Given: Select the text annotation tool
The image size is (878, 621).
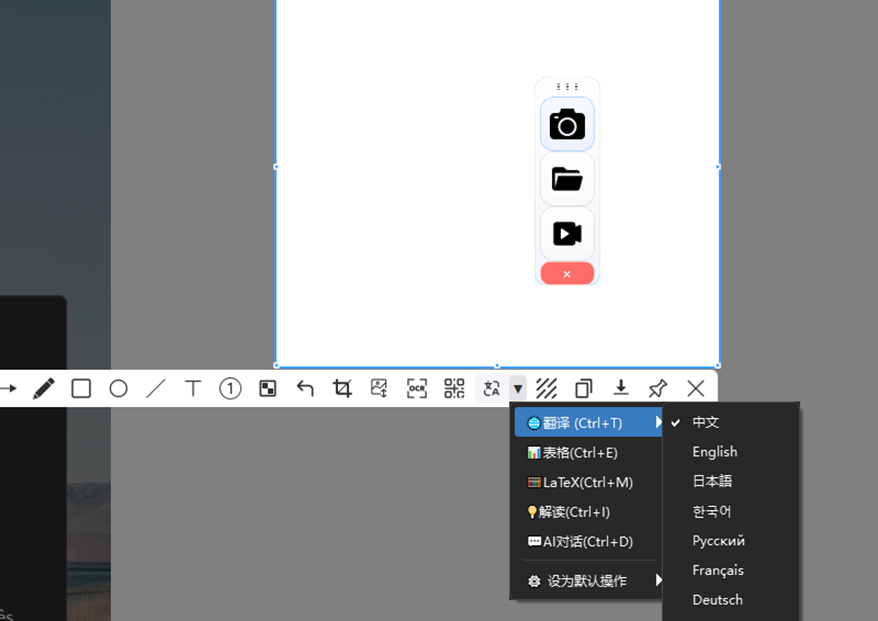Looking at the screenshot, I should coord(193,388).
